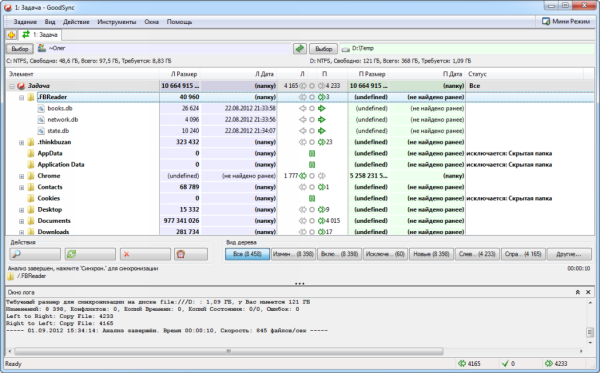Click the Synchronize green arrows button

(x=90, y=254)
